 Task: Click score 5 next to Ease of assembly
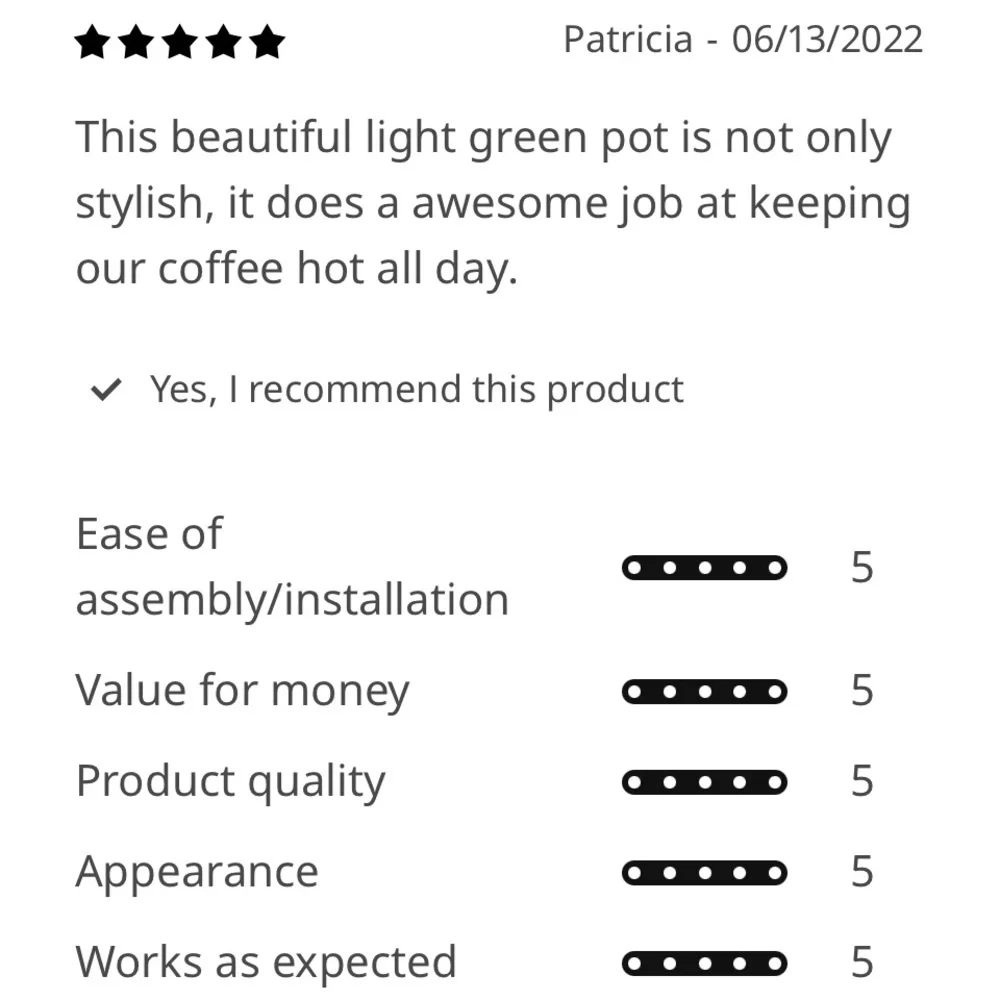click(x=862, y=568)
